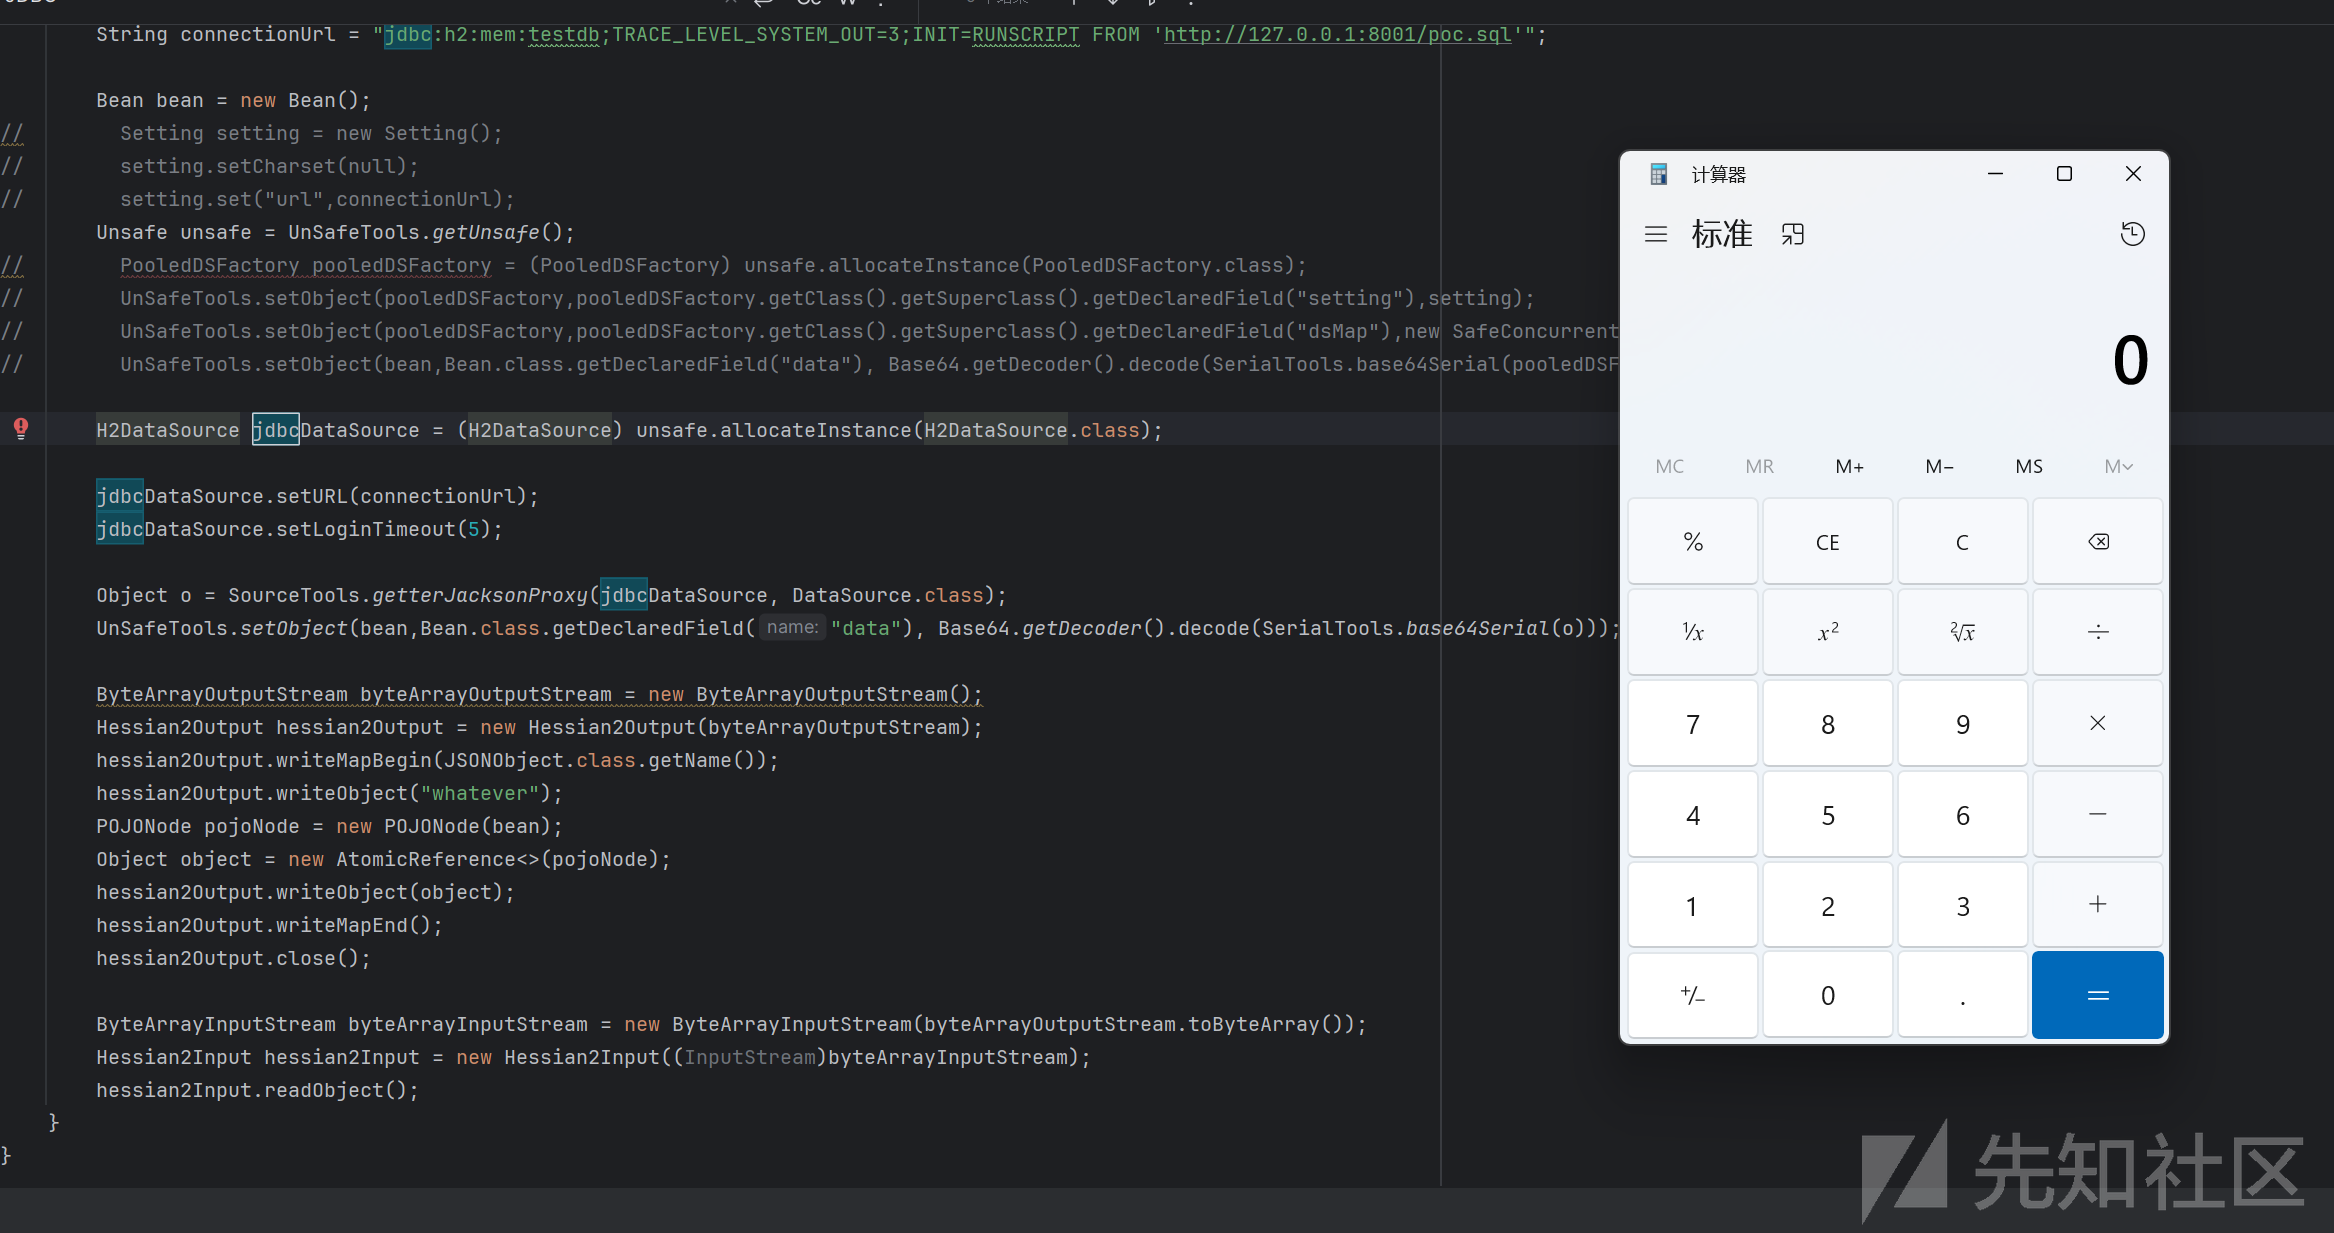This screenshot has width=2334, height=1233.
Task: Close the Calculator window
Action: (2133, 174)
